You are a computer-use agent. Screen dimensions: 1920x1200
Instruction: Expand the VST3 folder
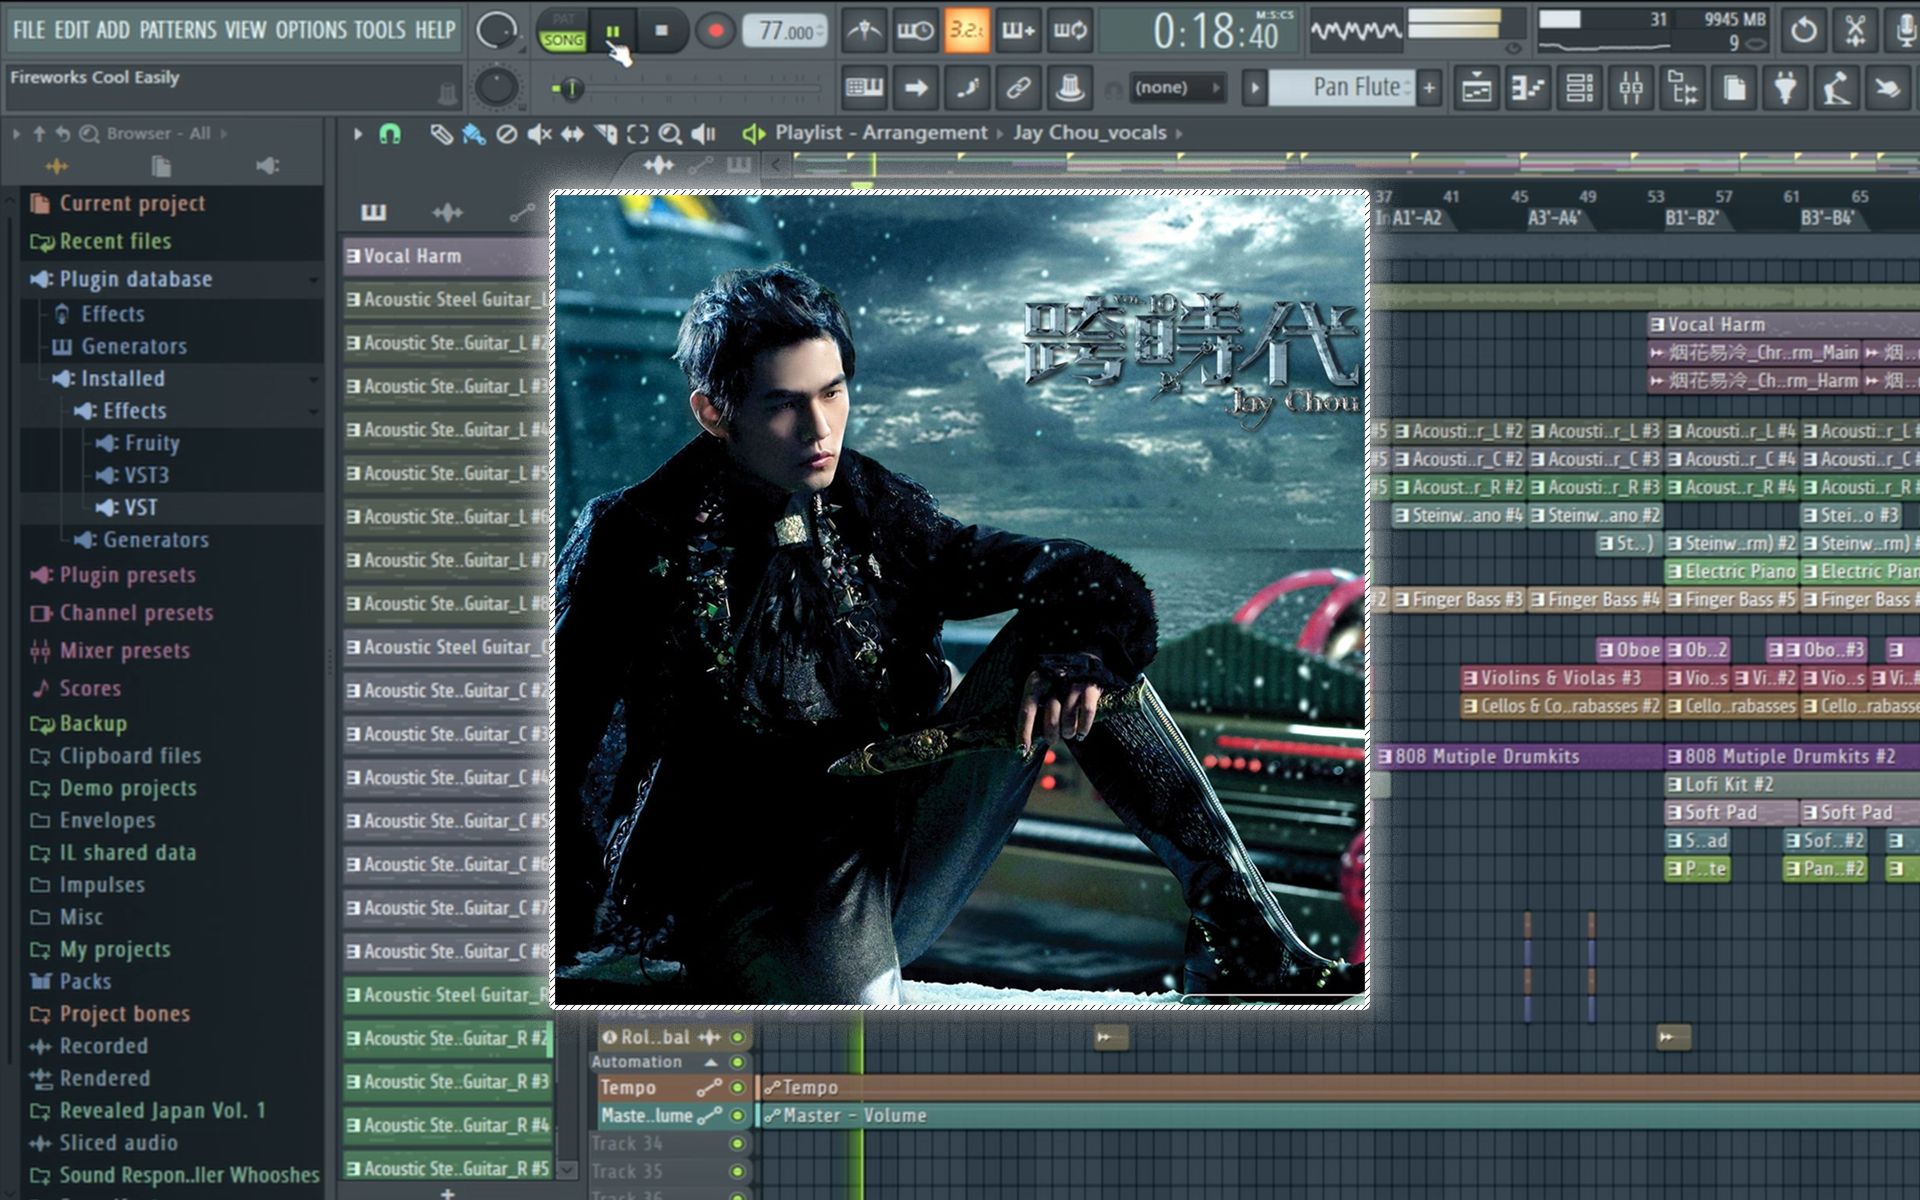coord(146,475)
